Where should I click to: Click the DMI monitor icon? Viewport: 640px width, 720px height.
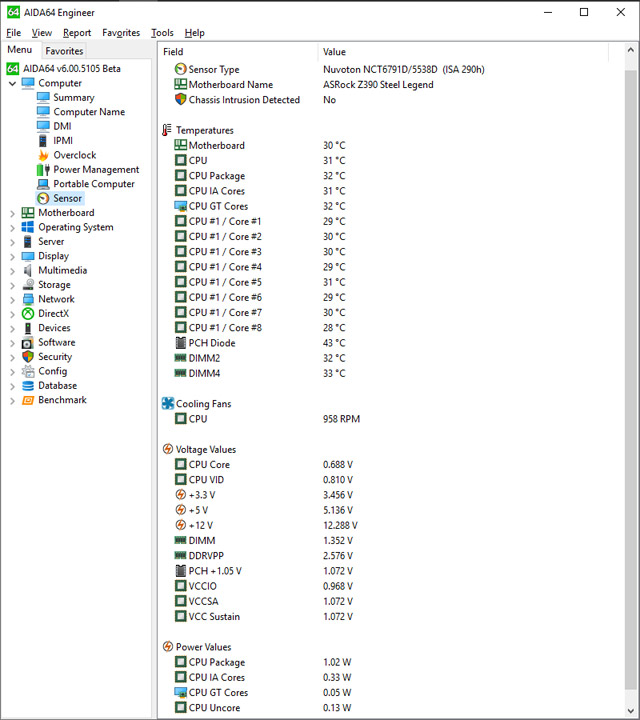click(x=43, y=126)
